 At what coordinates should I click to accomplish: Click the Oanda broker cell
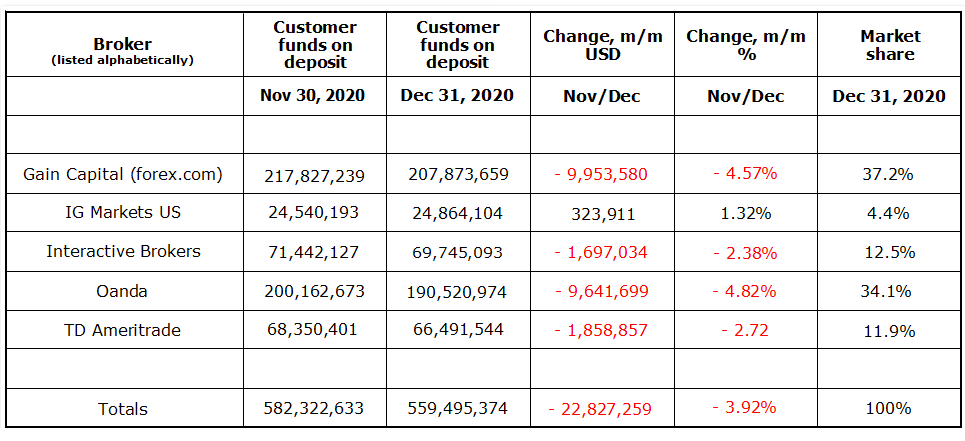pos(123,291)
